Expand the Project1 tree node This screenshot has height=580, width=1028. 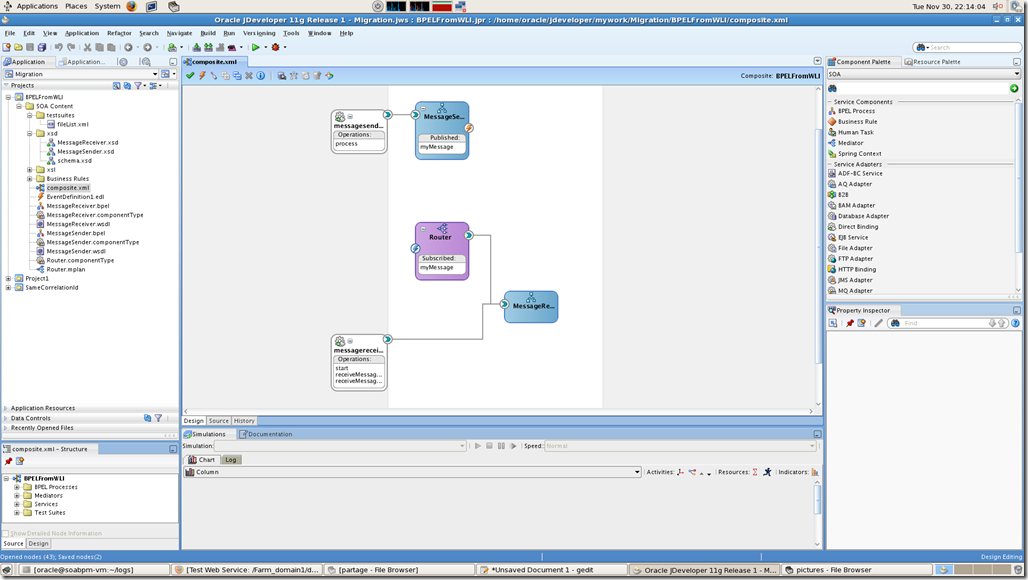click(x=9, y=279)
